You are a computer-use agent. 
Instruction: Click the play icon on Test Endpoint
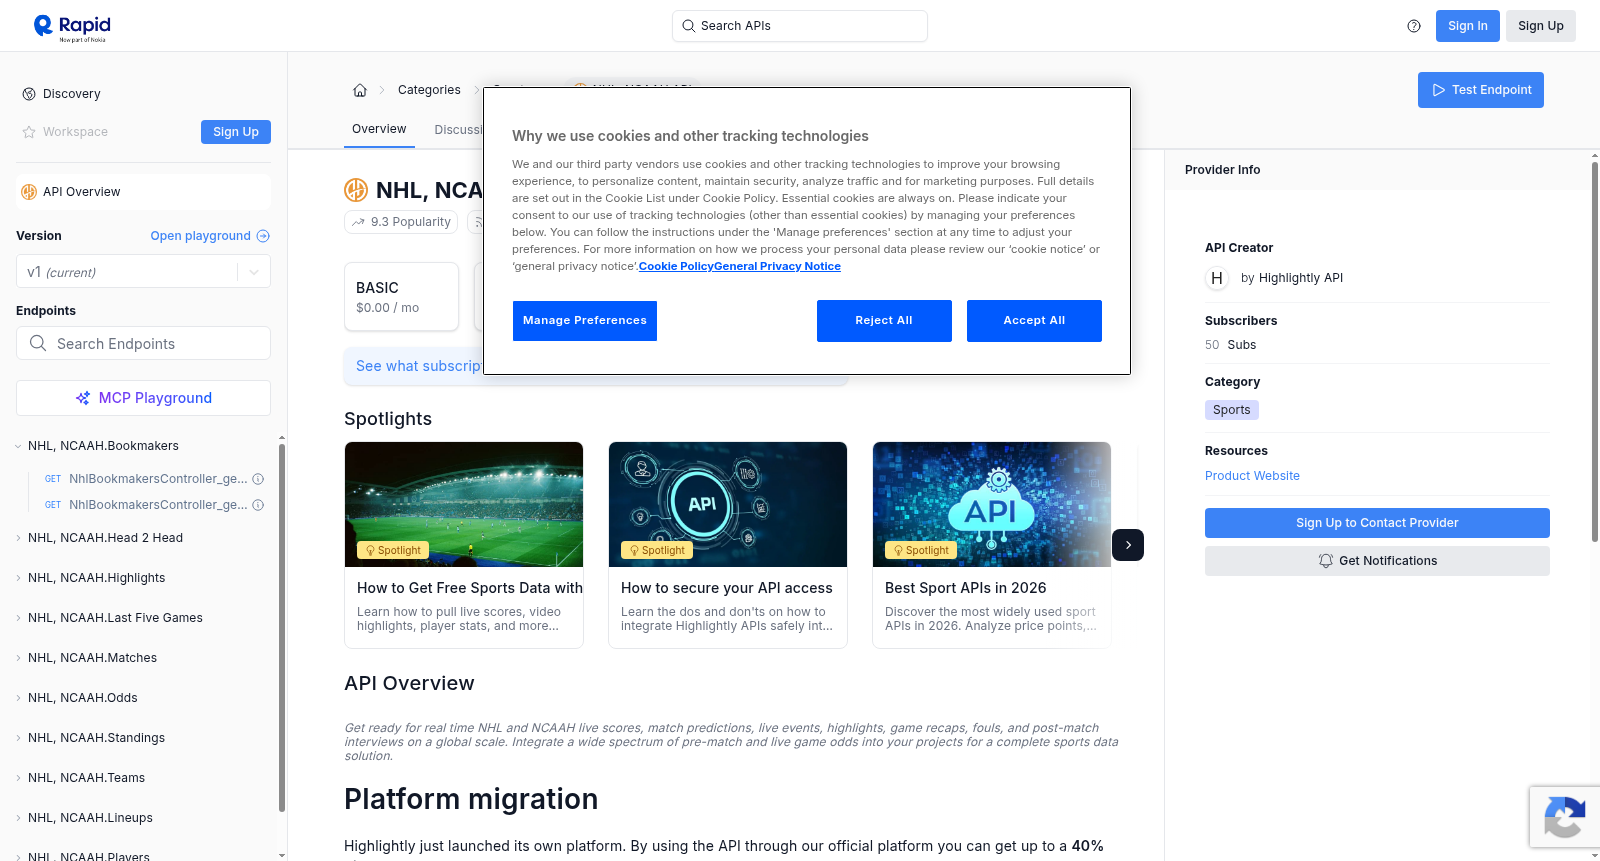(1439, 90)
